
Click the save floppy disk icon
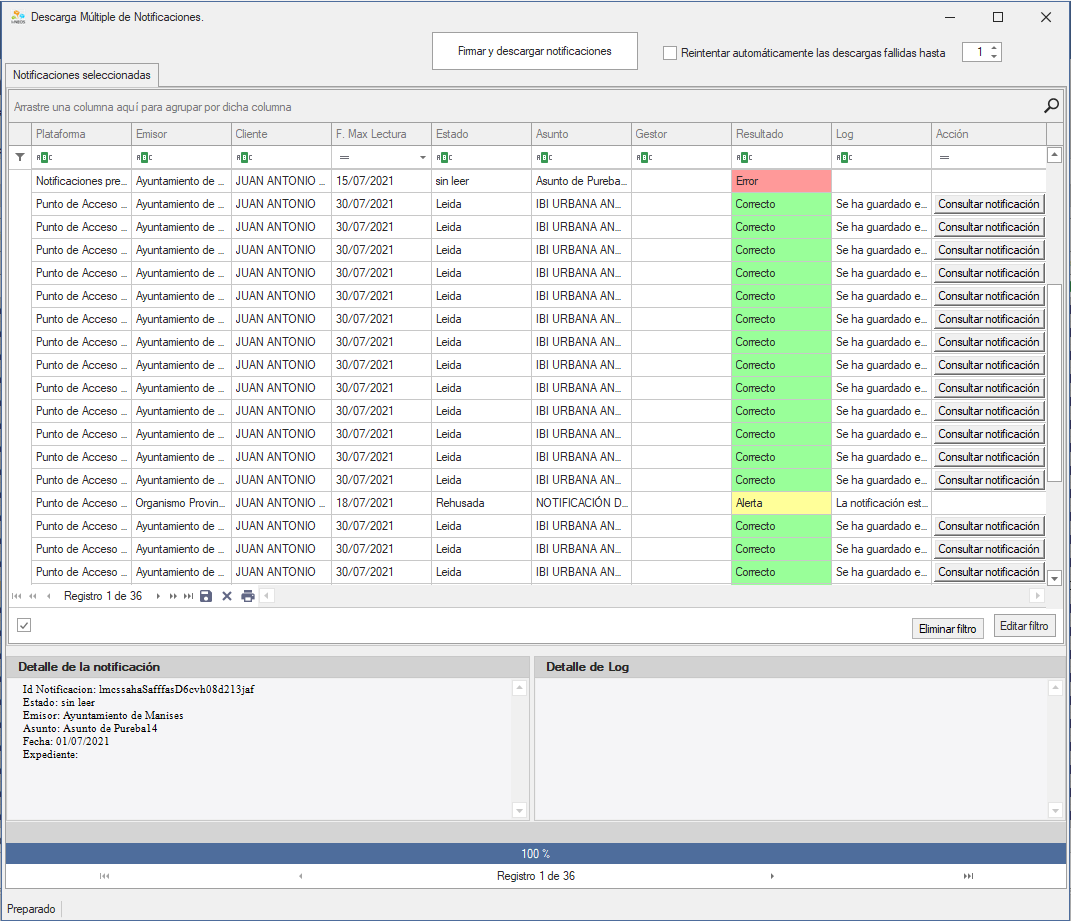click(206, 596)
